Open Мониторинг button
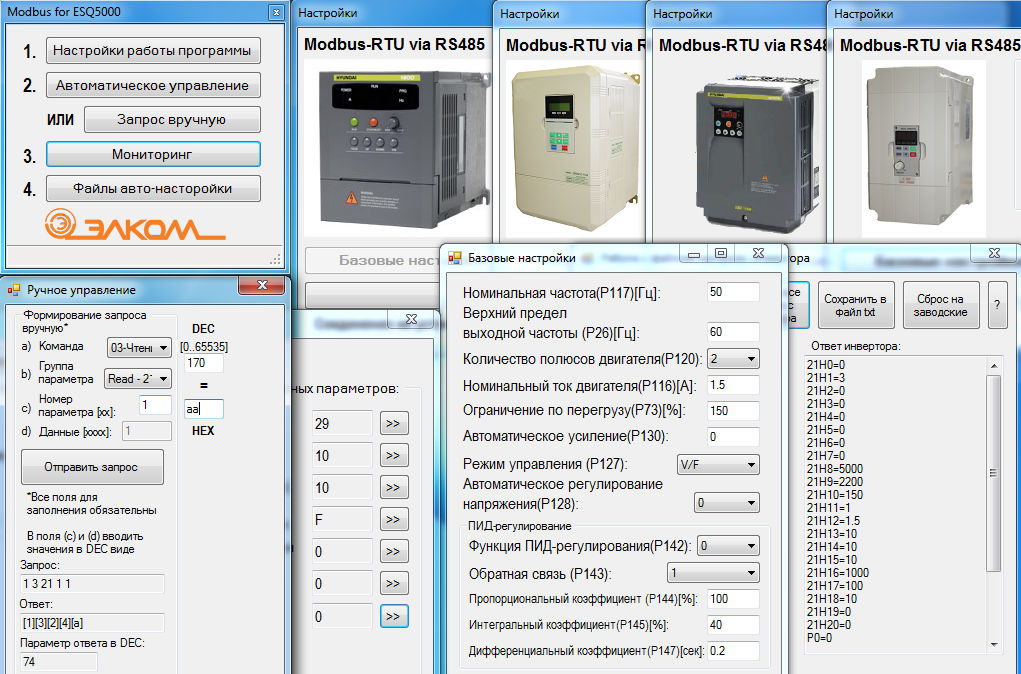Viewport: 1021px width, 674px height. [153, 154]
